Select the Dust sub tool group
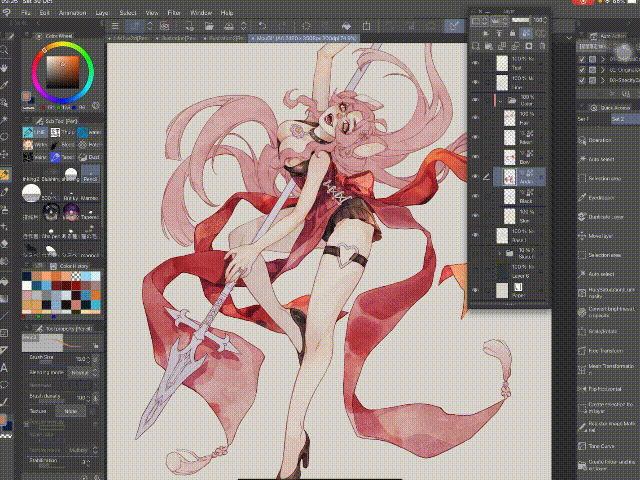This screenshot has width=640, height=480. [x=89, y=157]
